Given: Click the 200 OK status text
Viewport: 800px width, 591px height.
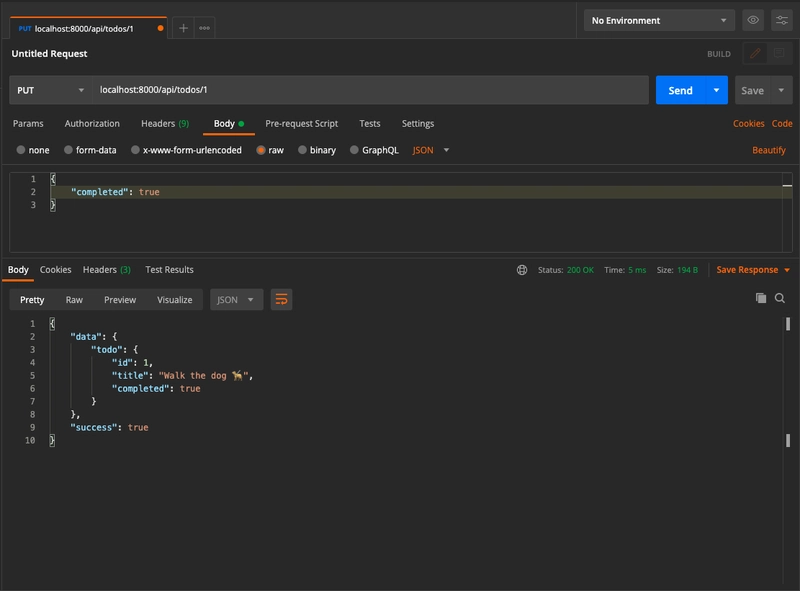Looking at the screenshot, I should click(x=580, y=270).
